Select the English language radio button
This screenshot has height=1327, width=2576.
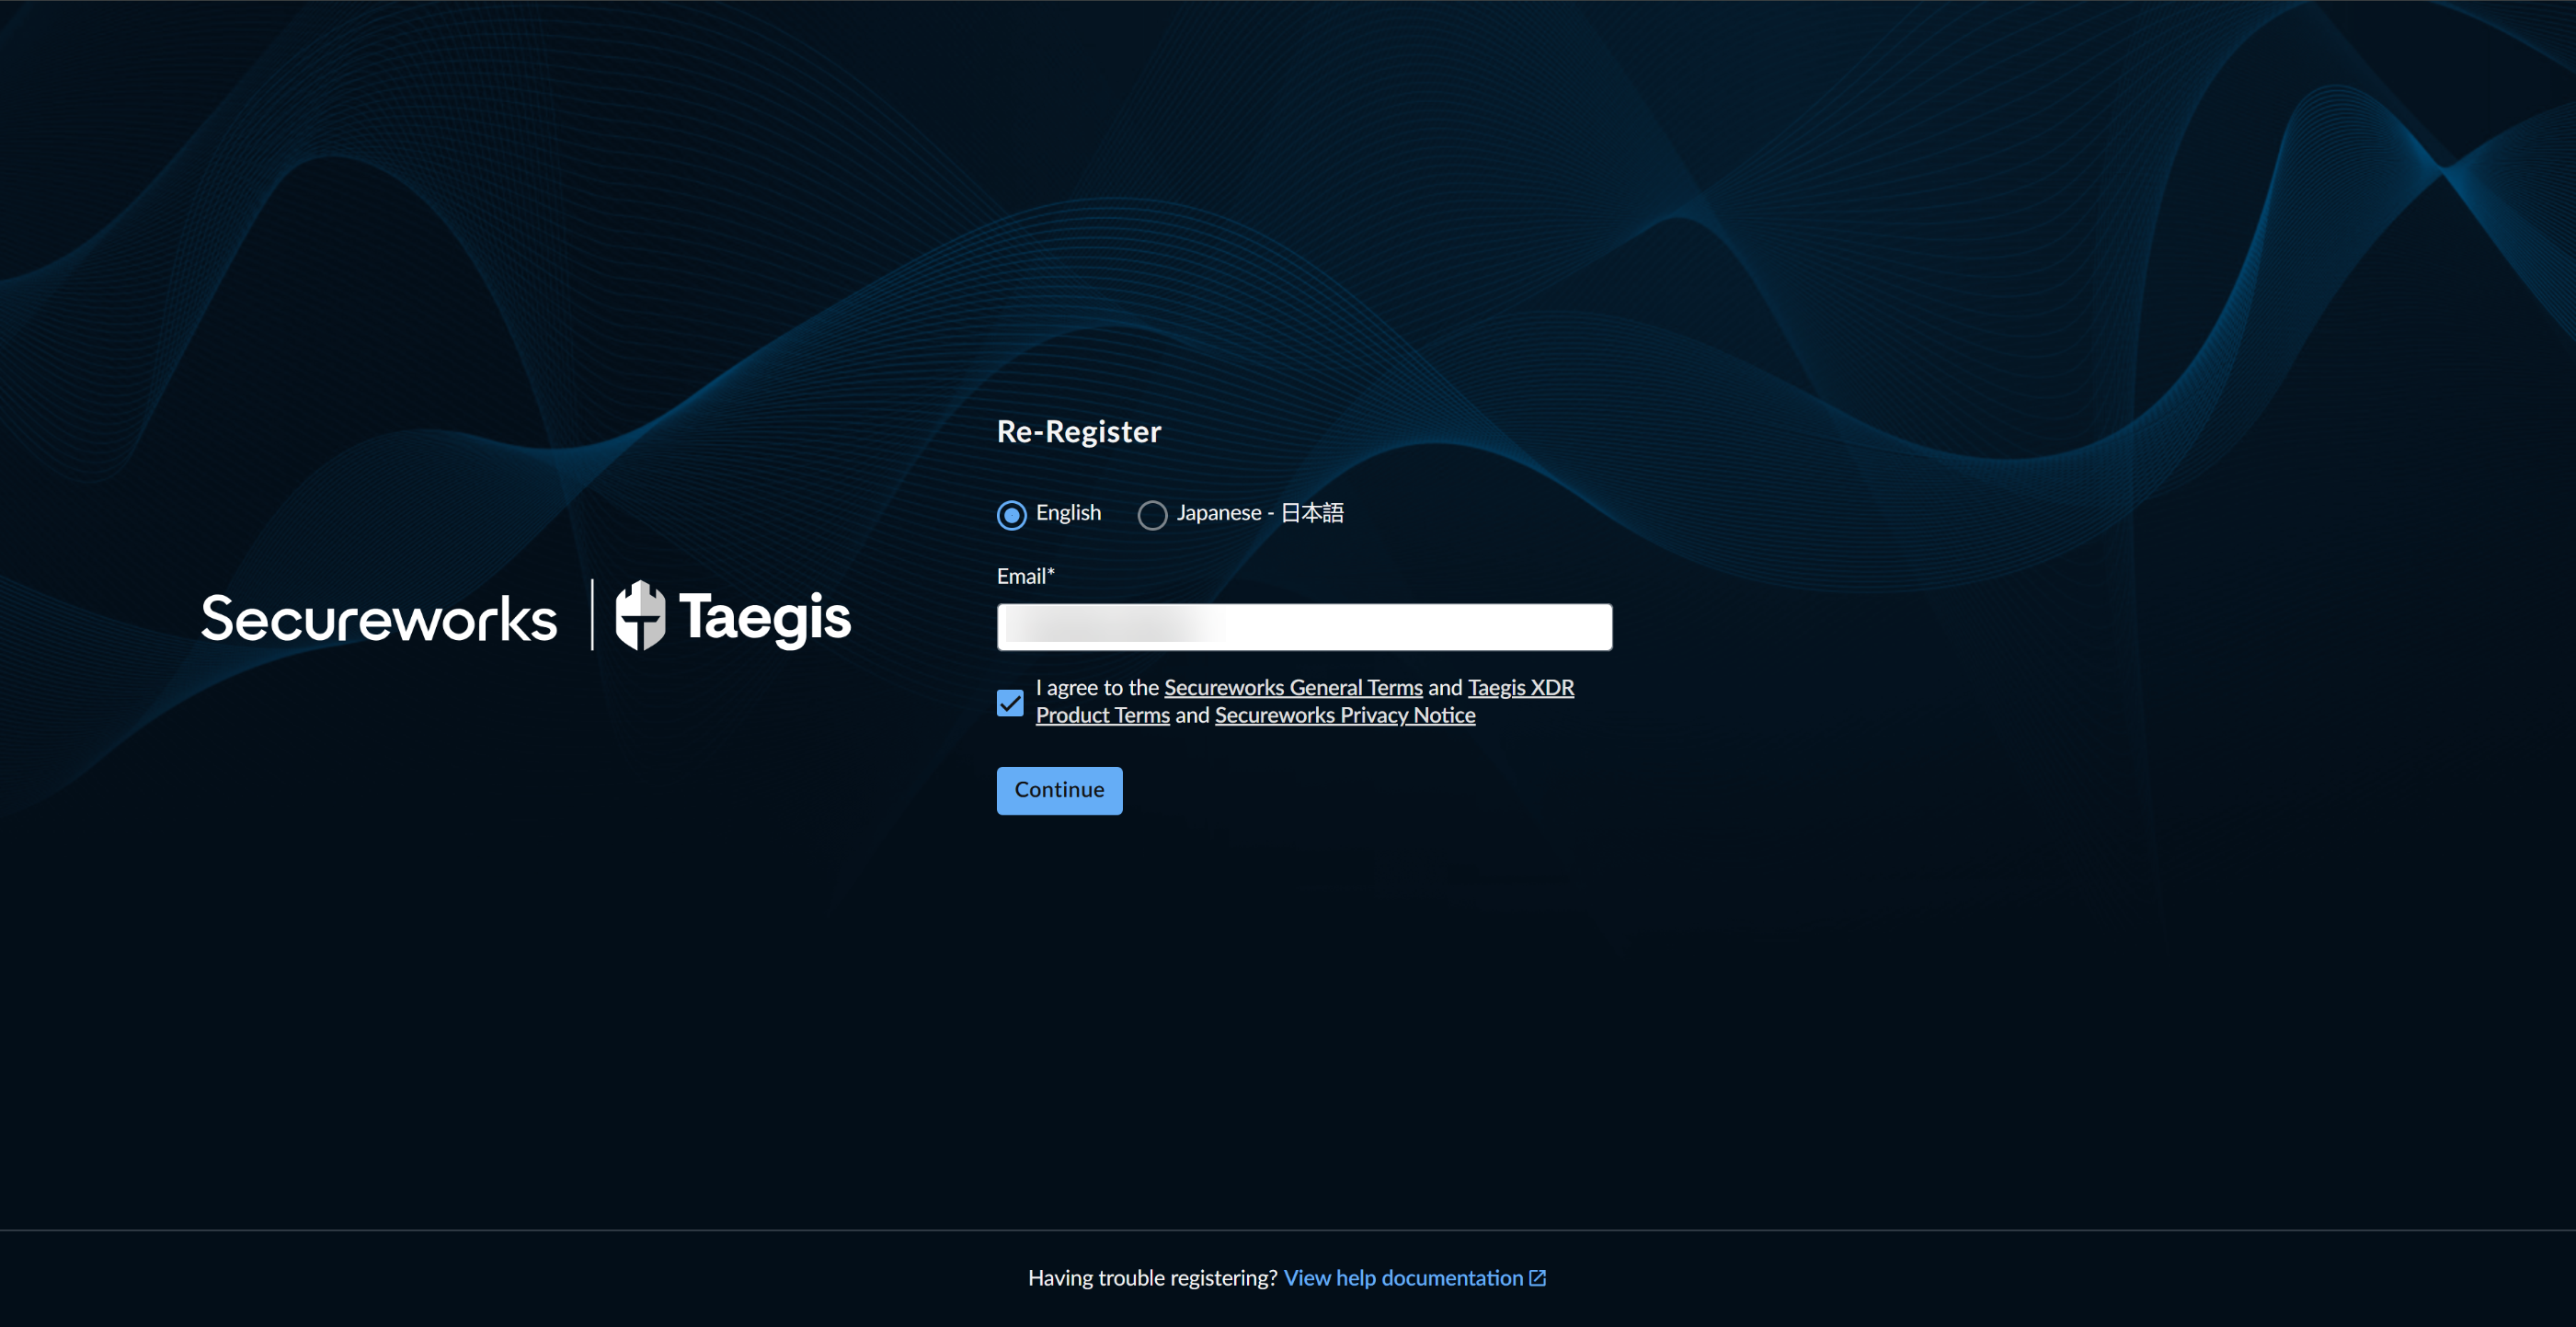[1011, 514]
